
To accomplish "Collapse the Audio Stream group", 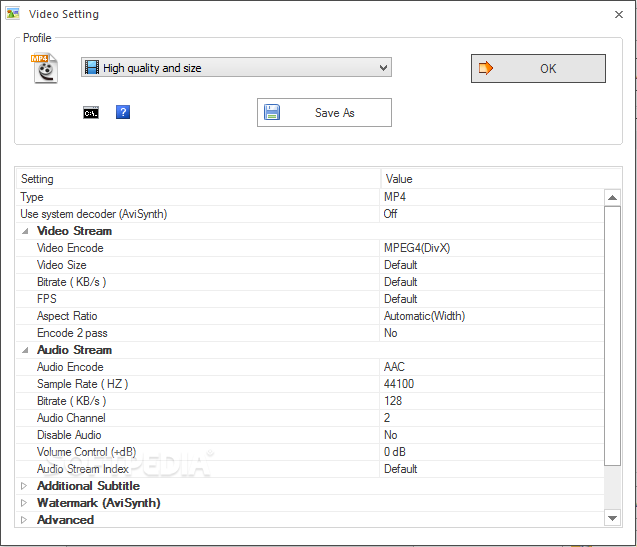I will click(25, 350).
